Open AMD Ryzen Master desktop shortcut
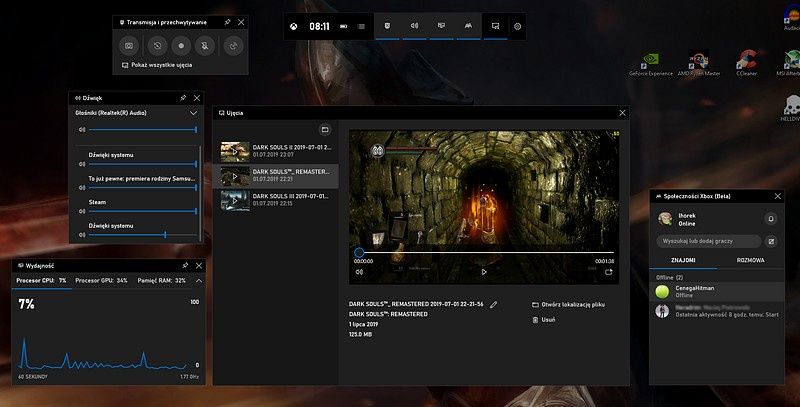The width and height of the screenshot is (800, 407). (699, 63)
